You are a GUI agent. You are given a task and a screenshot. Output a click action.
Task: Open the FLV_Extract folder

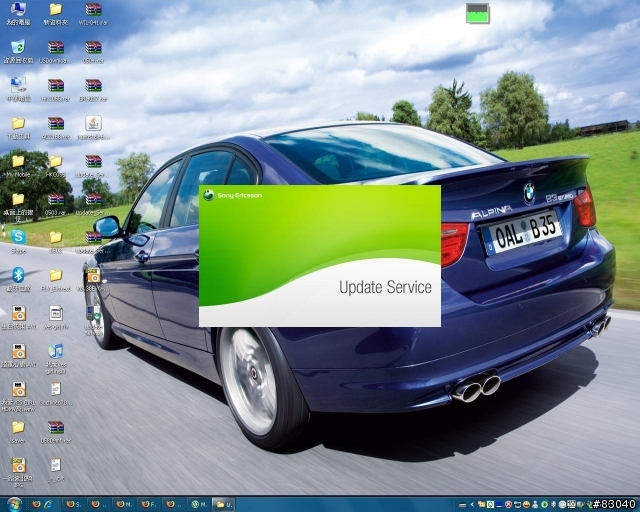tap(56, 280)
